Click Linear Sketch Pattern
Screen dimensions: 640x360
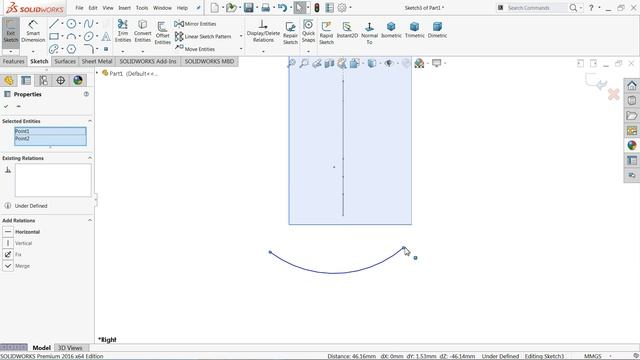point(203,36)
